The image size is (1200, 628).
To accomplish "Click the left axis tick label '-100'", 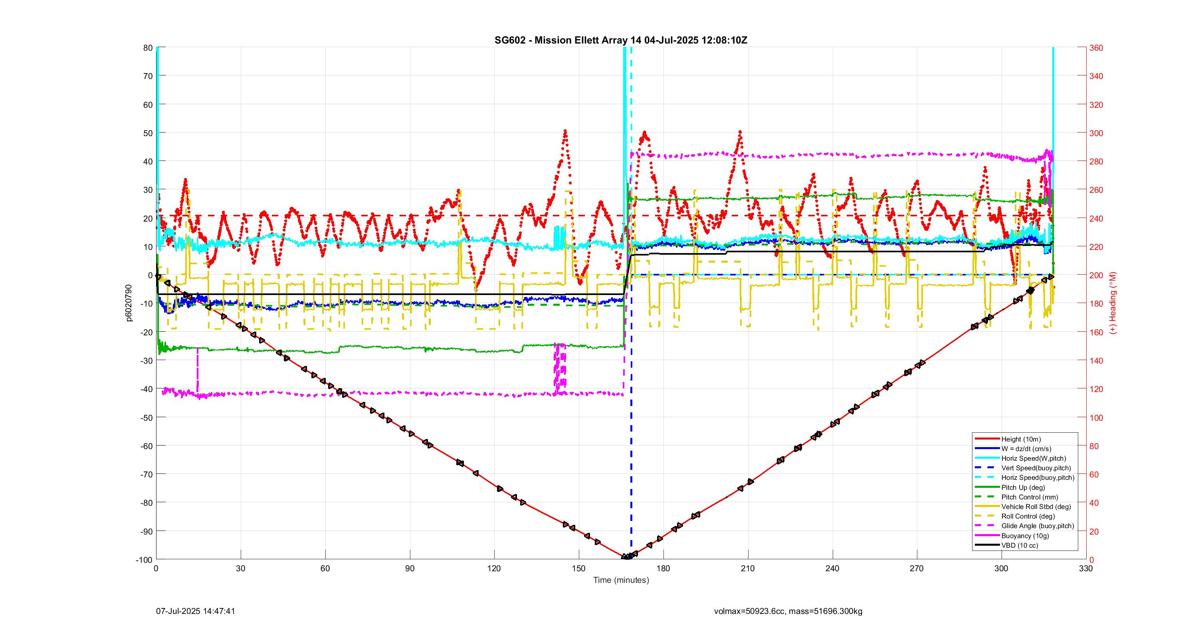I will point(144,559).
